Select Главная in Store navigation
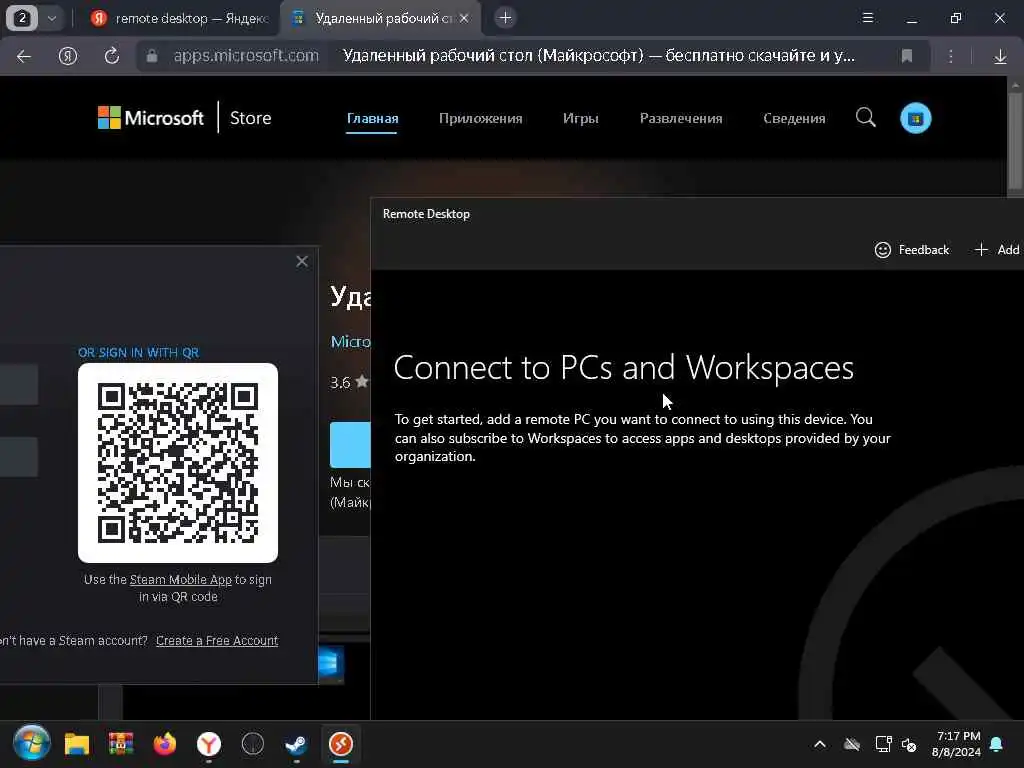1024x768 pixels. [372, 119]
